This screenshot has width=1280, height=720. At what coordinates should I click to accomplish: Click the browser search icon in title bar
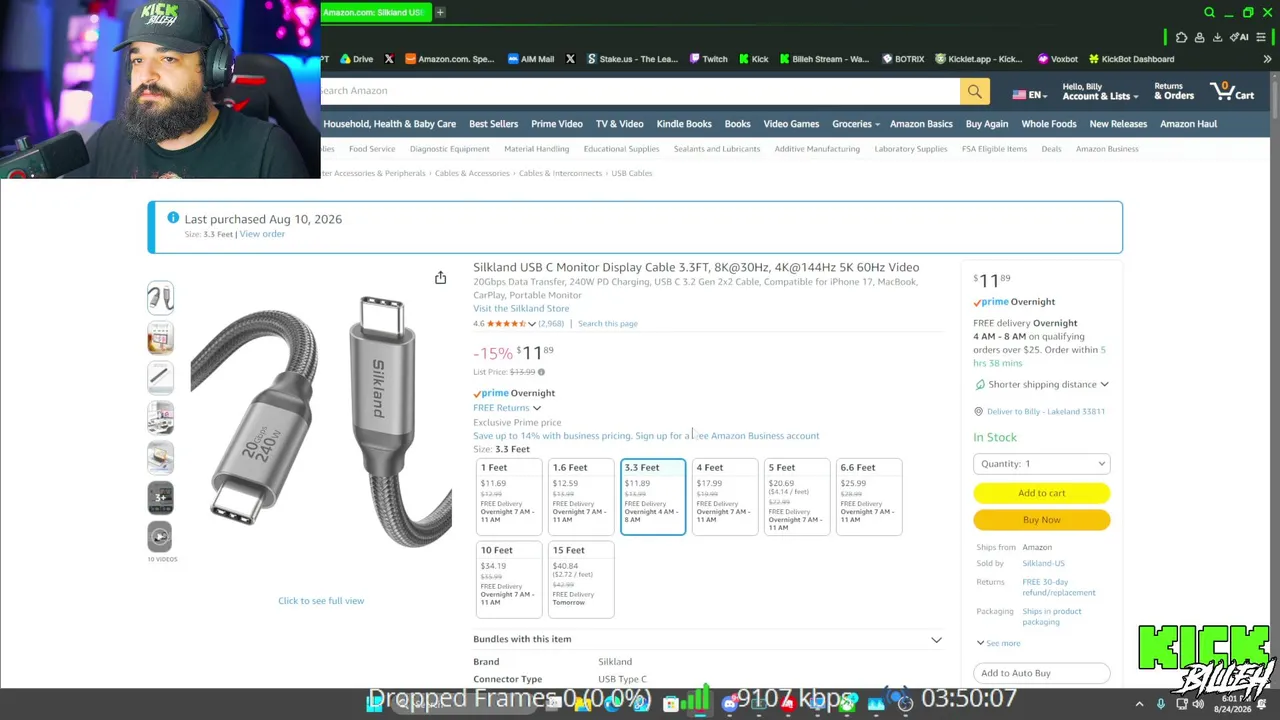tap(1209, 12)
